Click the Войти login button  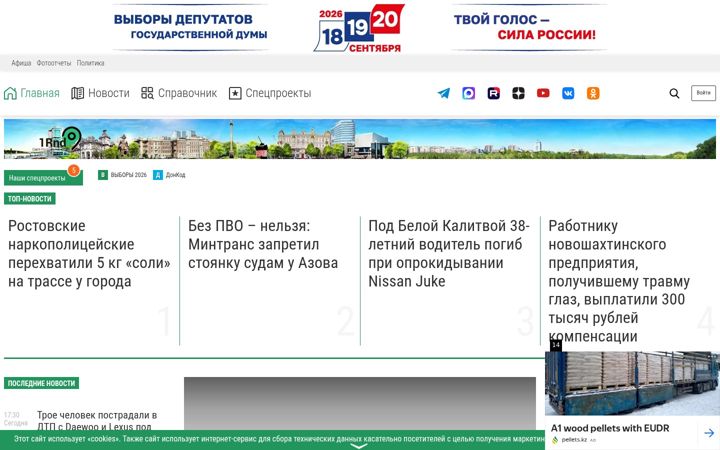pyautogui.click(x=703, y=93)
